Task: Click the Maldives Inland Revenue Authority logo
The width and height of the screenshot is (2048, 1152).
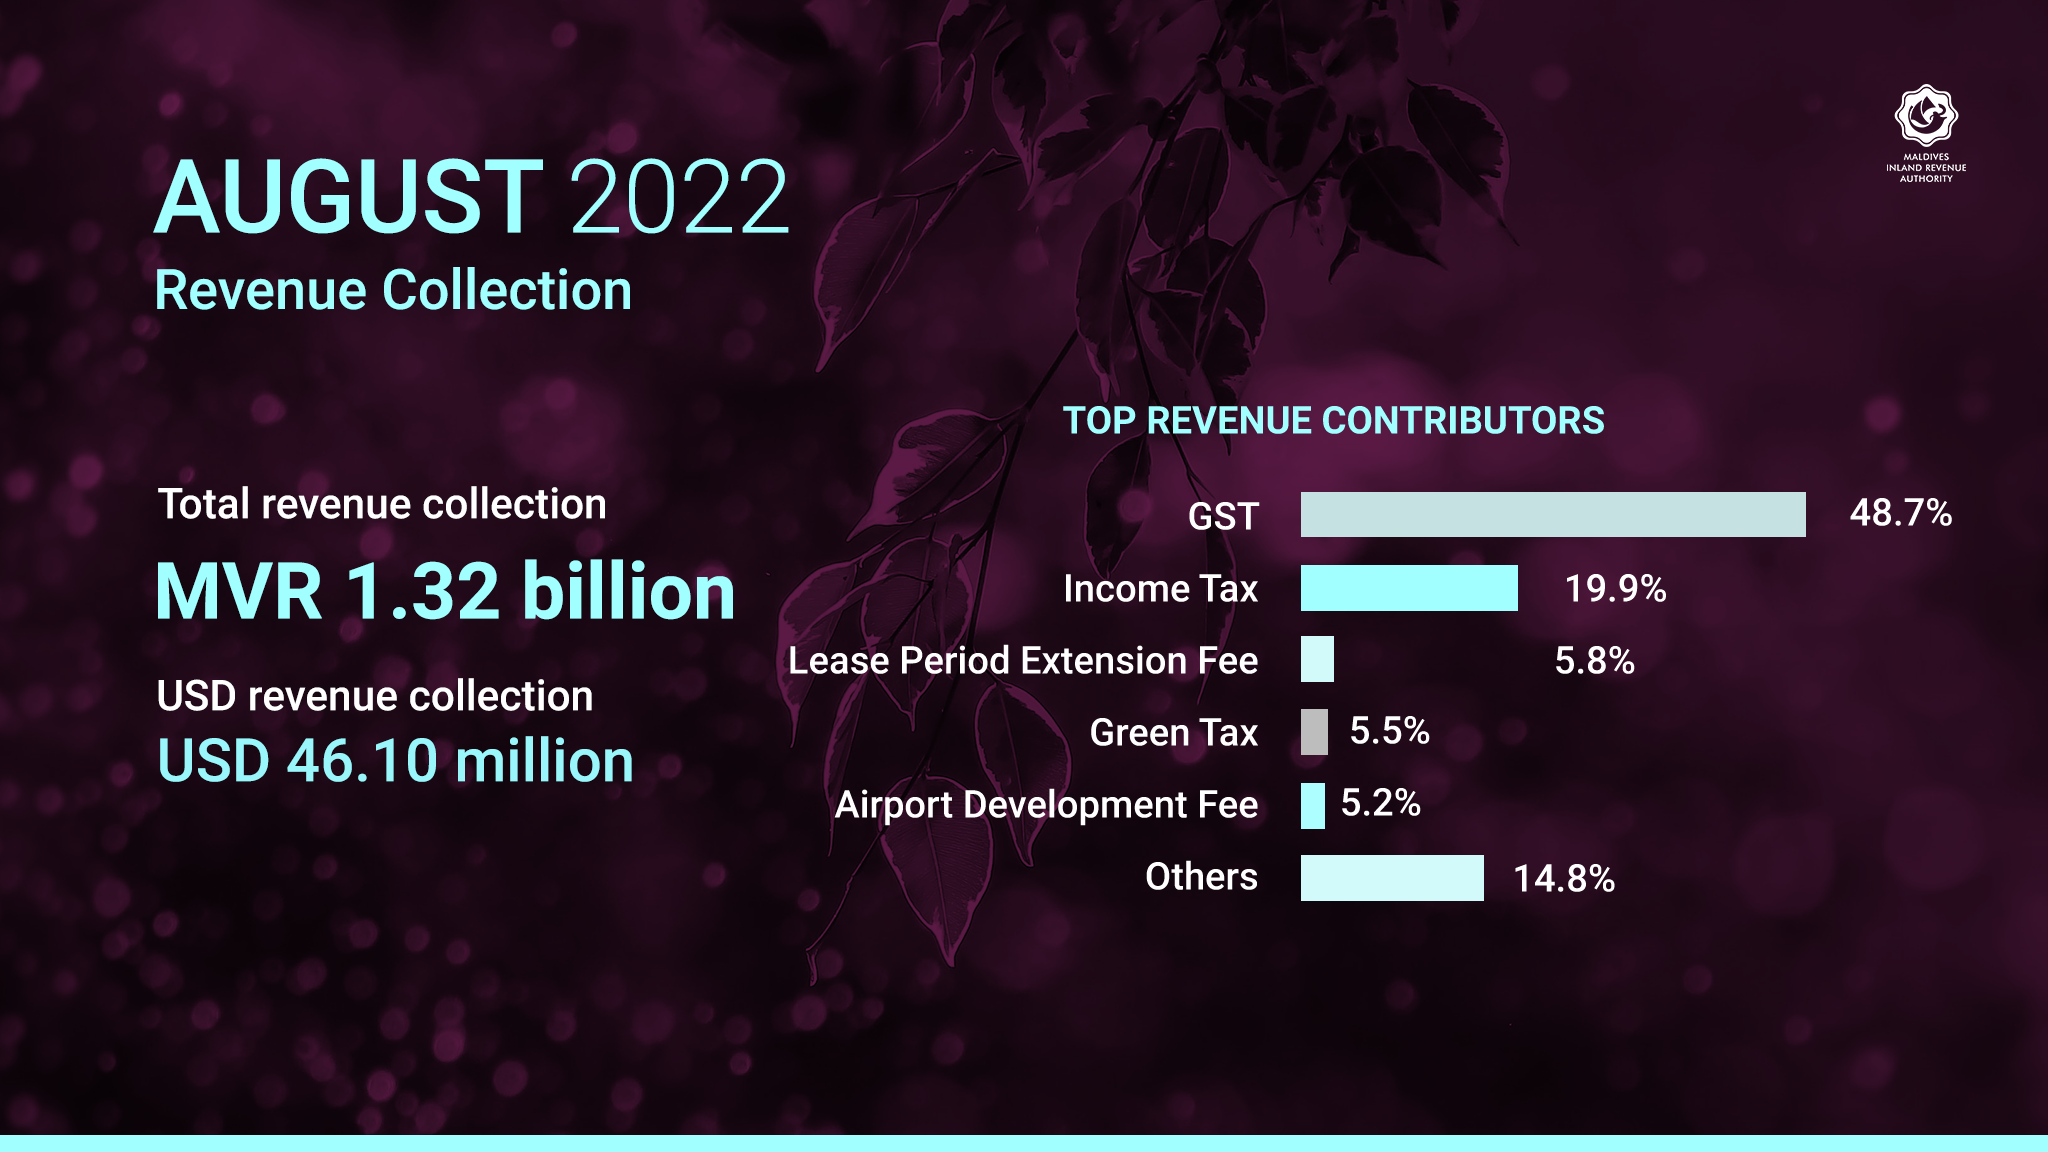Action: pyautogui.click(x=1926, y=134)
